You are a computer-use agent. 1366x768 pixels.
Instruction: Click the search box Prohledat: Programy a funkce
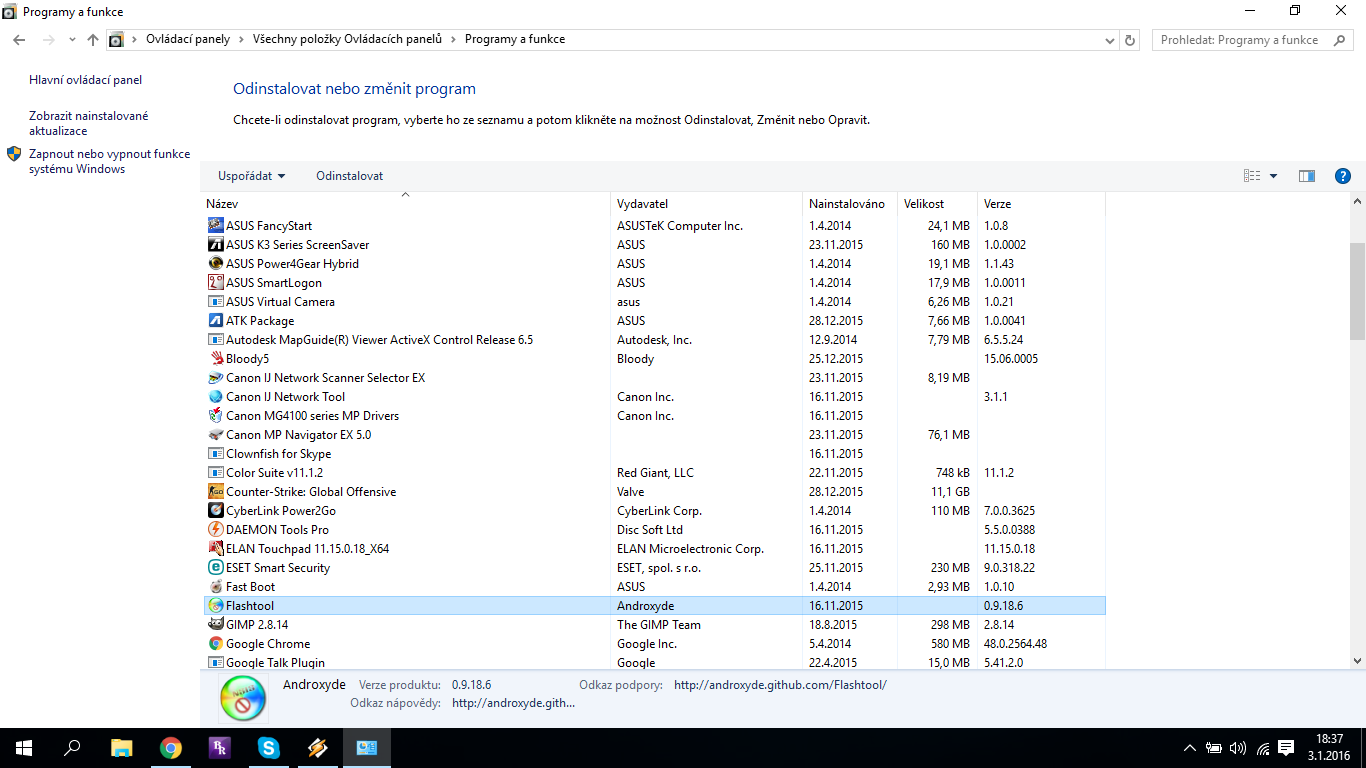tap(1252, 40)
